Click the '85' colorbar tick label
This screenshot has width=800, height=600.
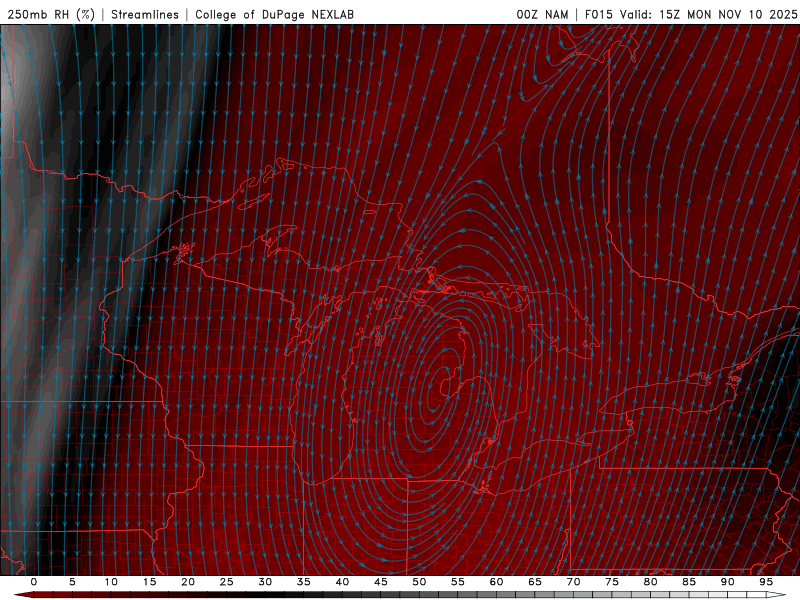[689, 582]
